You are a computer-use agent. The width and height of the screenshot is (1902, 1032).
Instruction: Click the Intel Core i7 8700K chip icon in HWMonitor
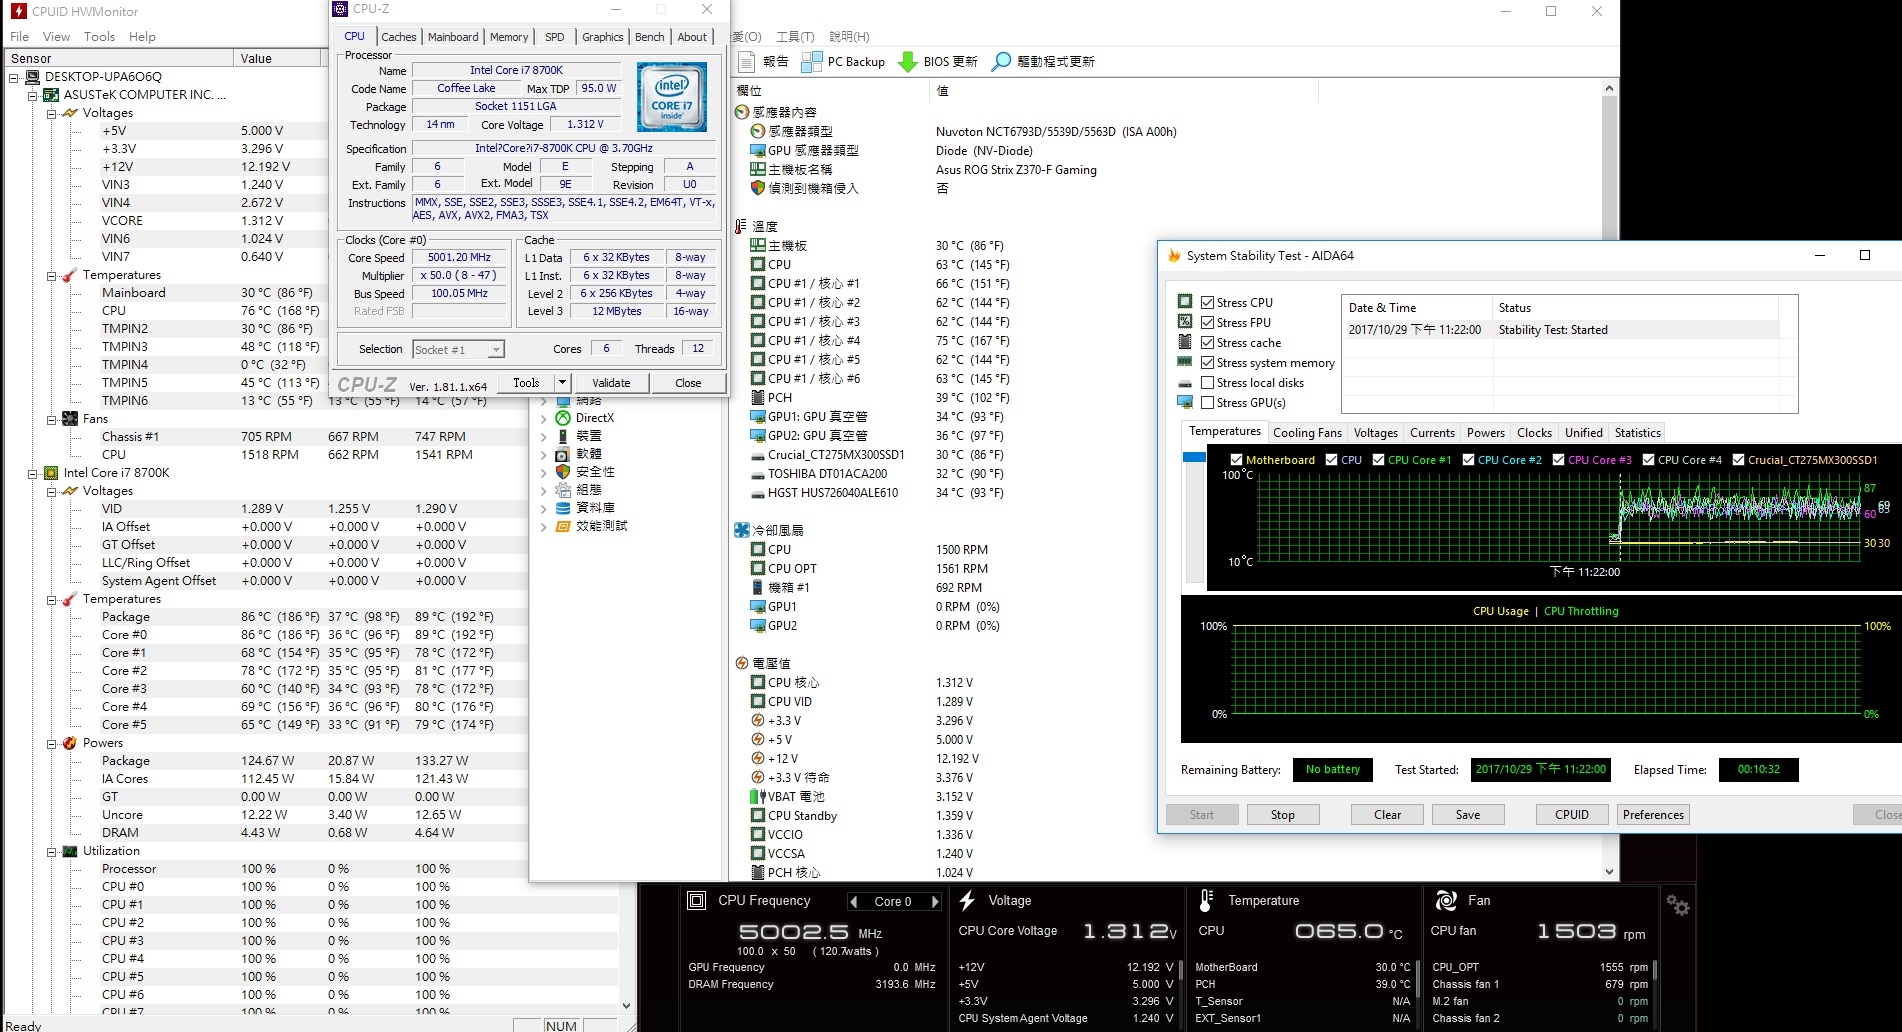tap(51, 473)
